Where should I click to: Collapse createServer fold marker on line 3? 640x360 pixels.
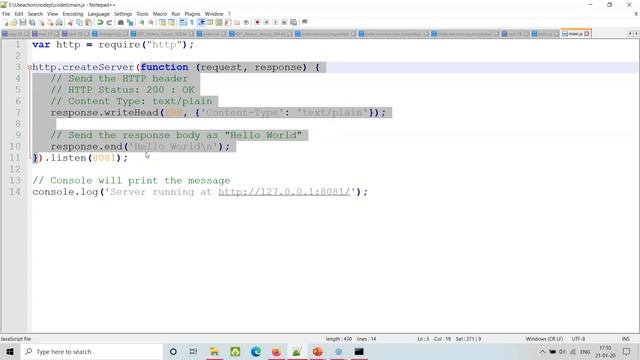(29, 67)
